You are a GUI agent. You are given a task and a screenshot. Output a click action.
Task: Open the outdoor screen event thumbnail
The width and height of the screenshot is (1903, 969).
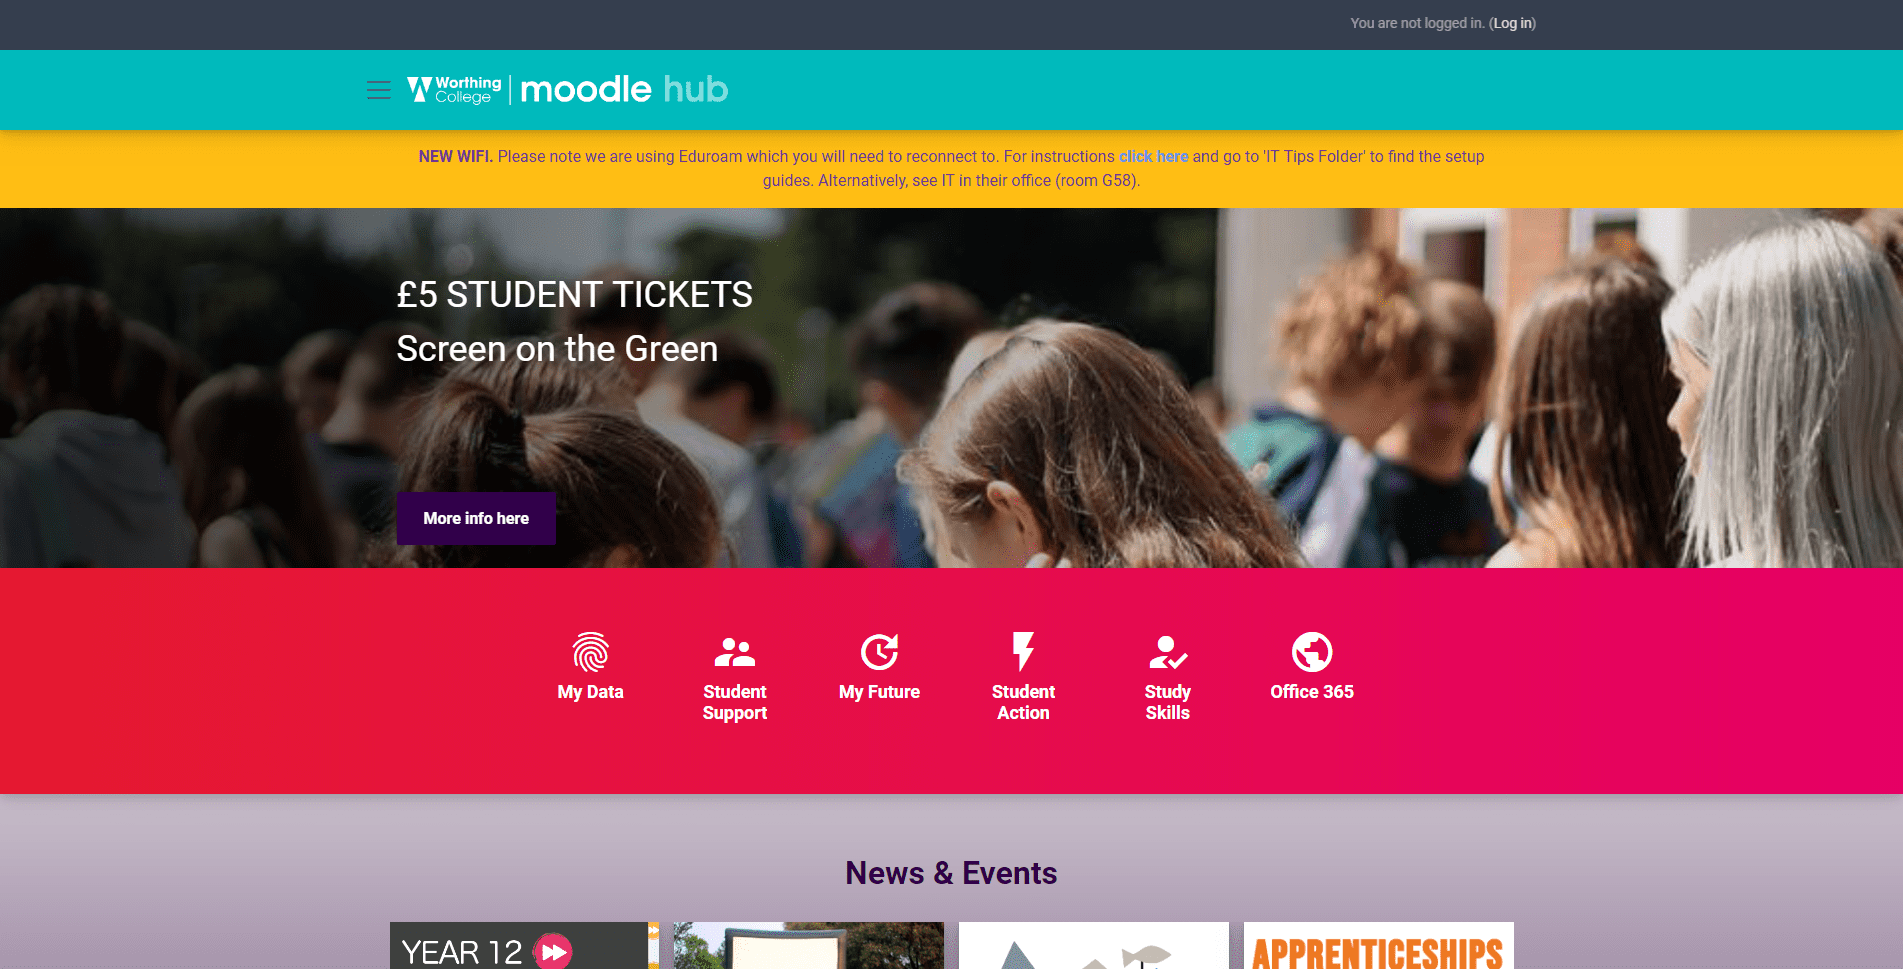click(x=809, y=946)
